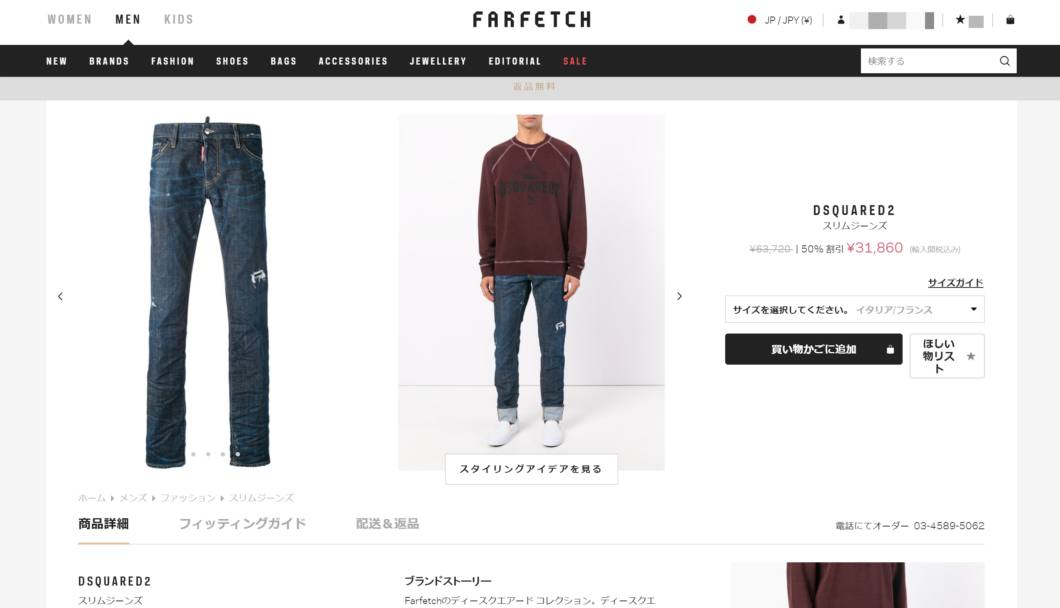The image size is (1060, 608).
Task: Click 買い物かごに追加 button
Action: 813,349
